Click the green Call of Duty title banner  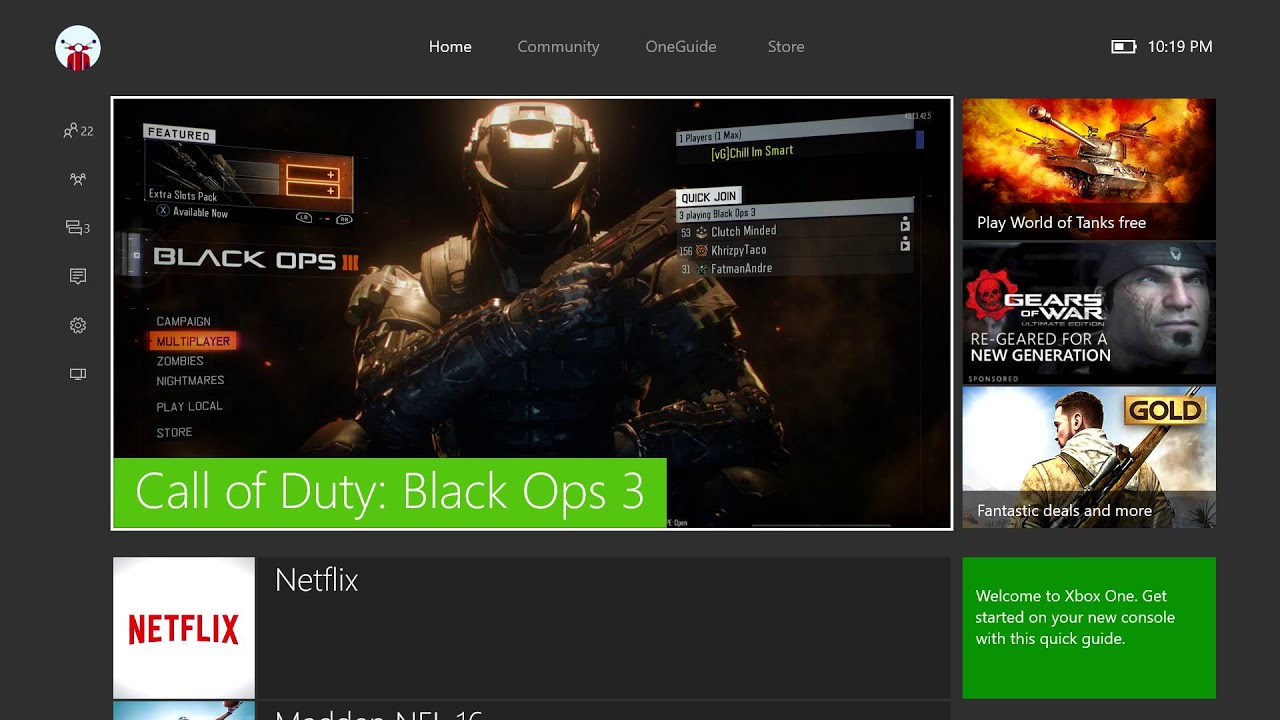390,493
